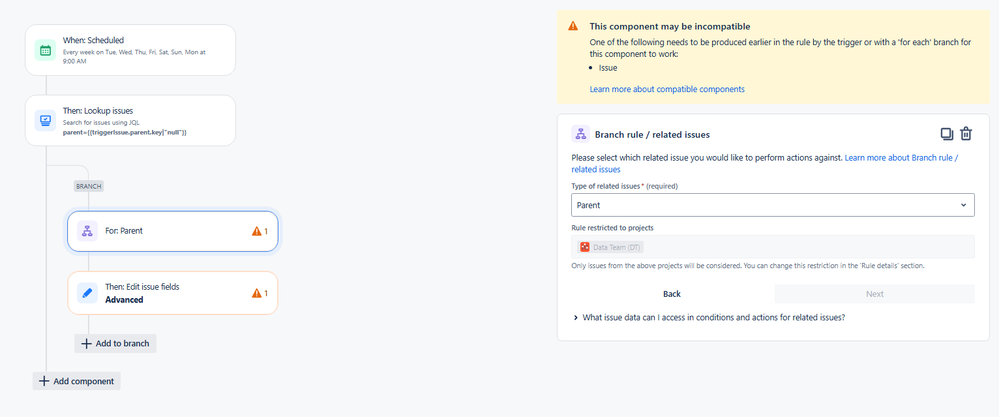This screenshot has width=999, height=417.
Task: Click the plus icon on Add to branch
Action: coord(87,344)
